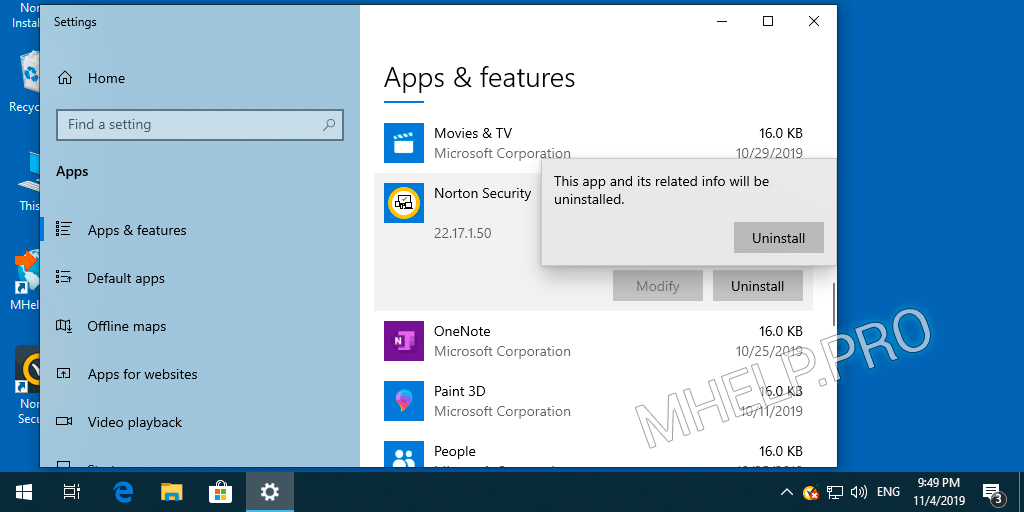Click the OneNote app icon

point(404,341)
